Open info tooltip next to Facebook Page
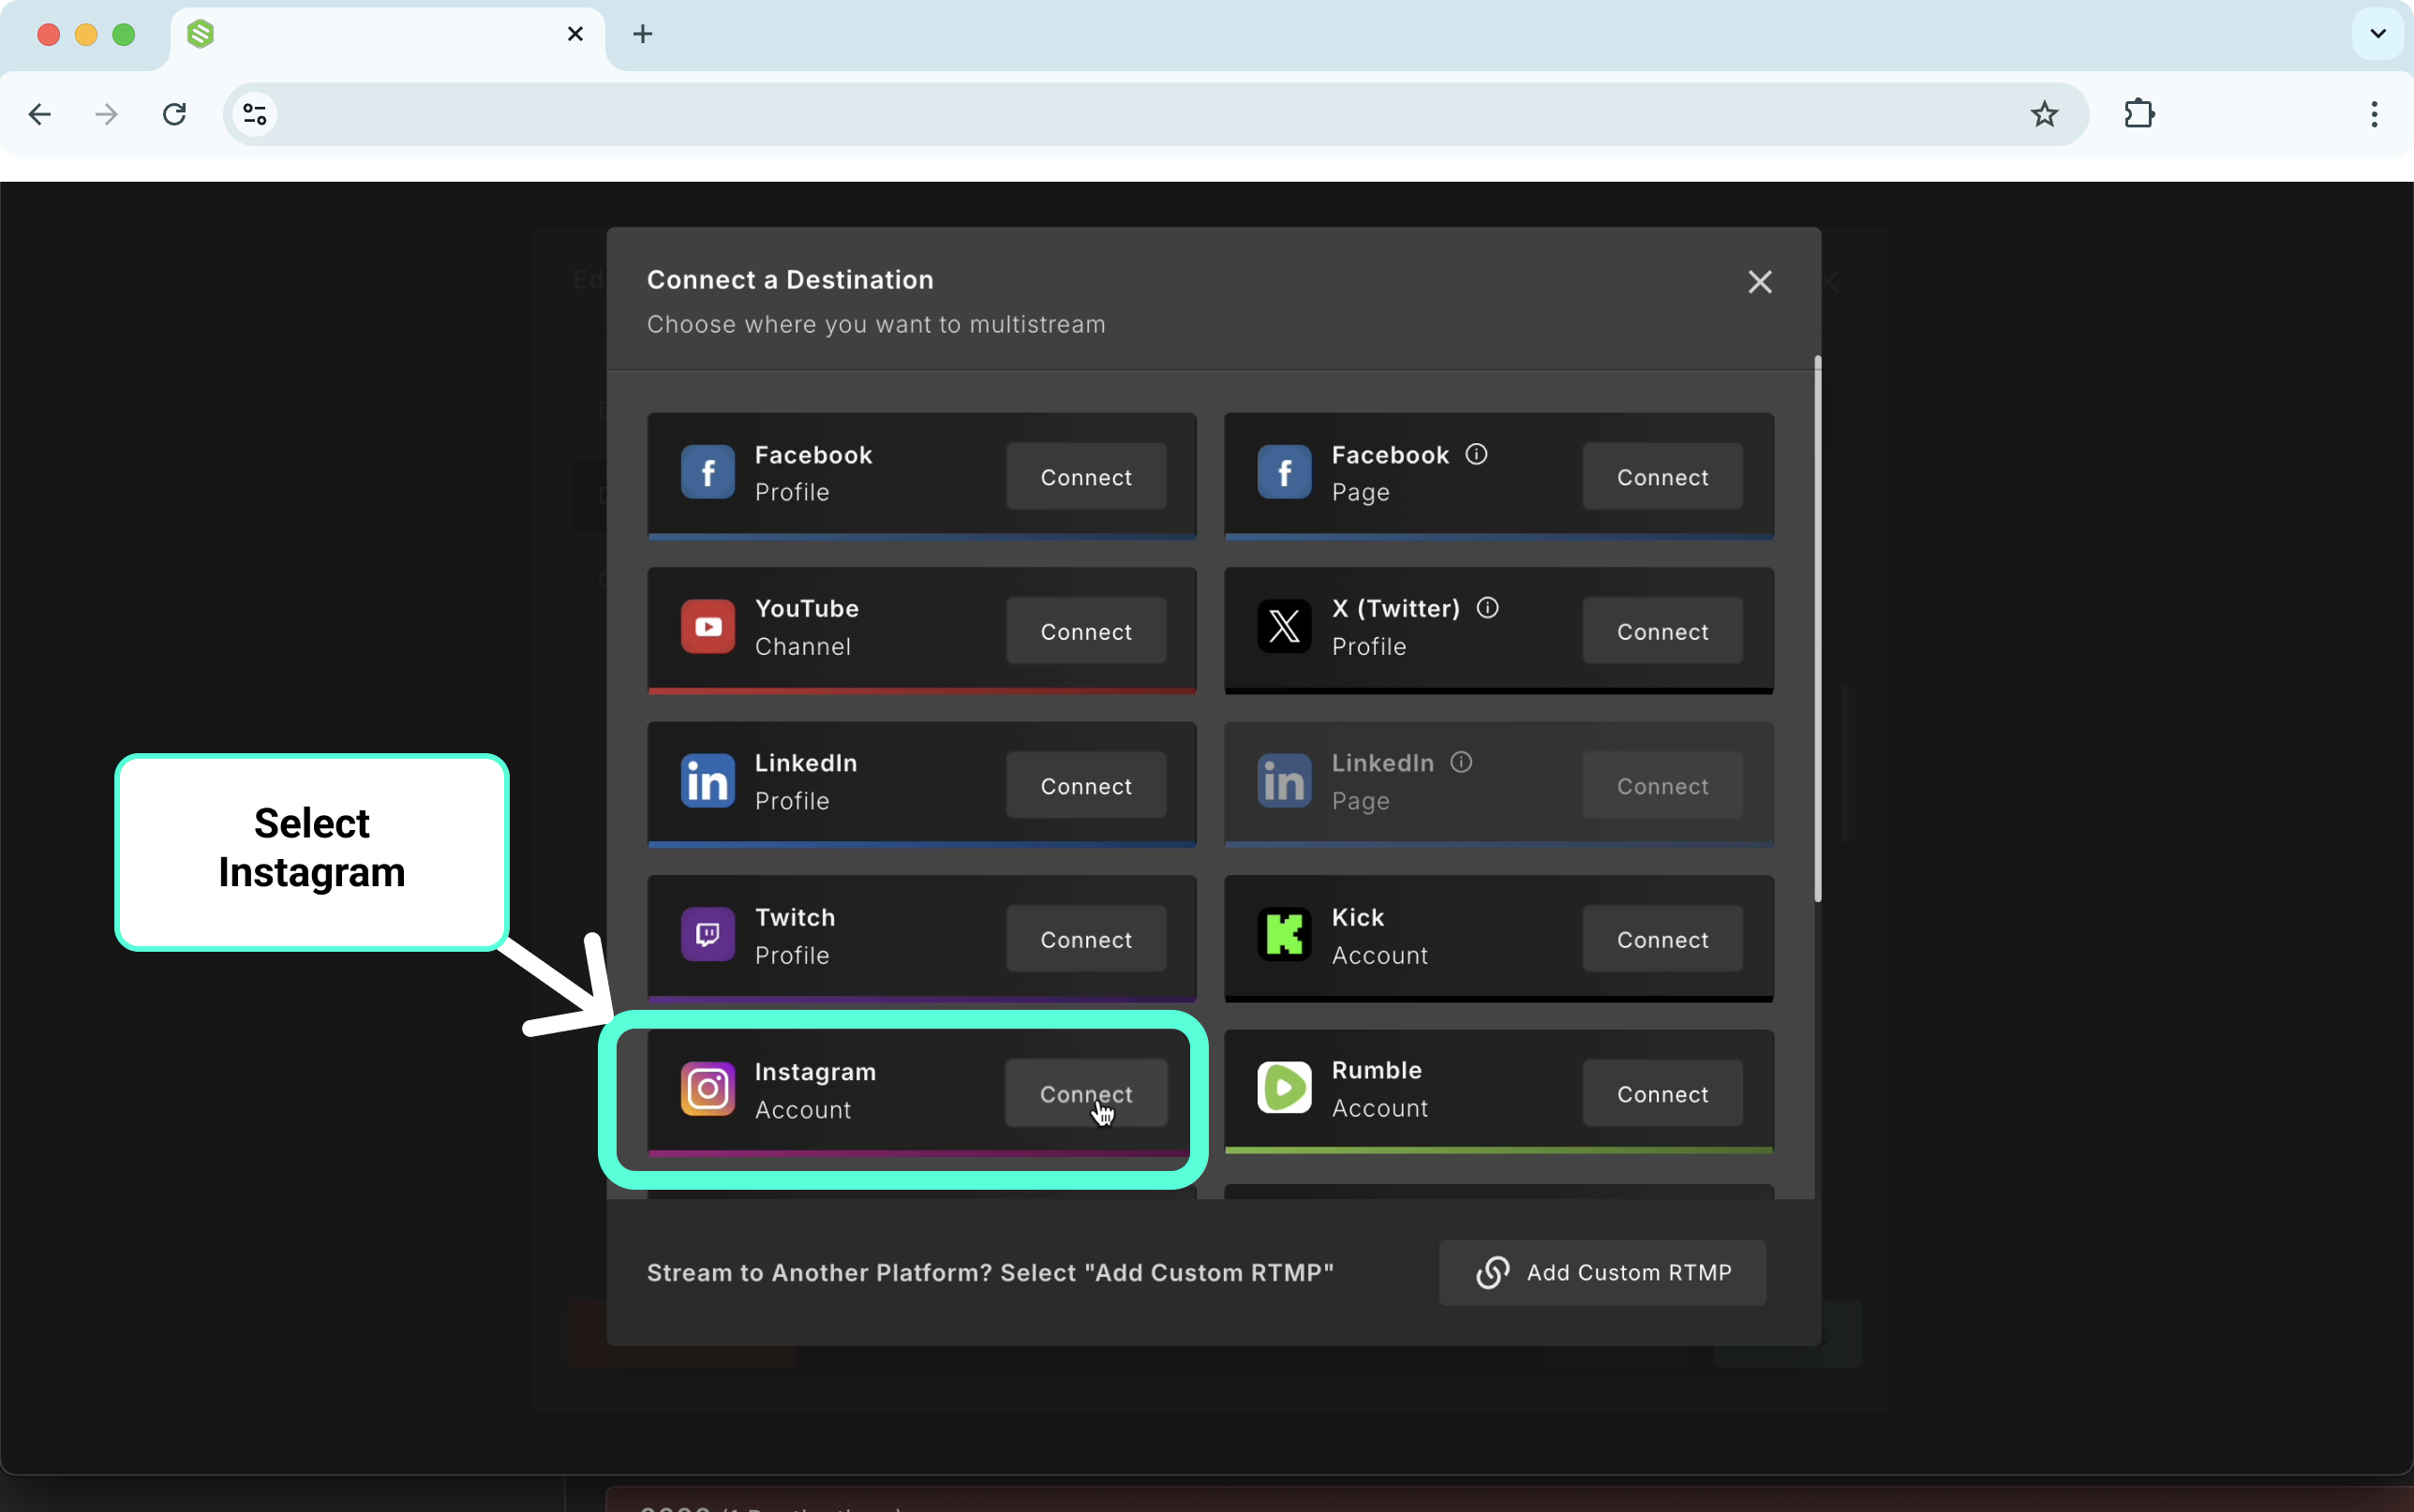Viewport: 2414px width, 1512px height. point(1476,455)
